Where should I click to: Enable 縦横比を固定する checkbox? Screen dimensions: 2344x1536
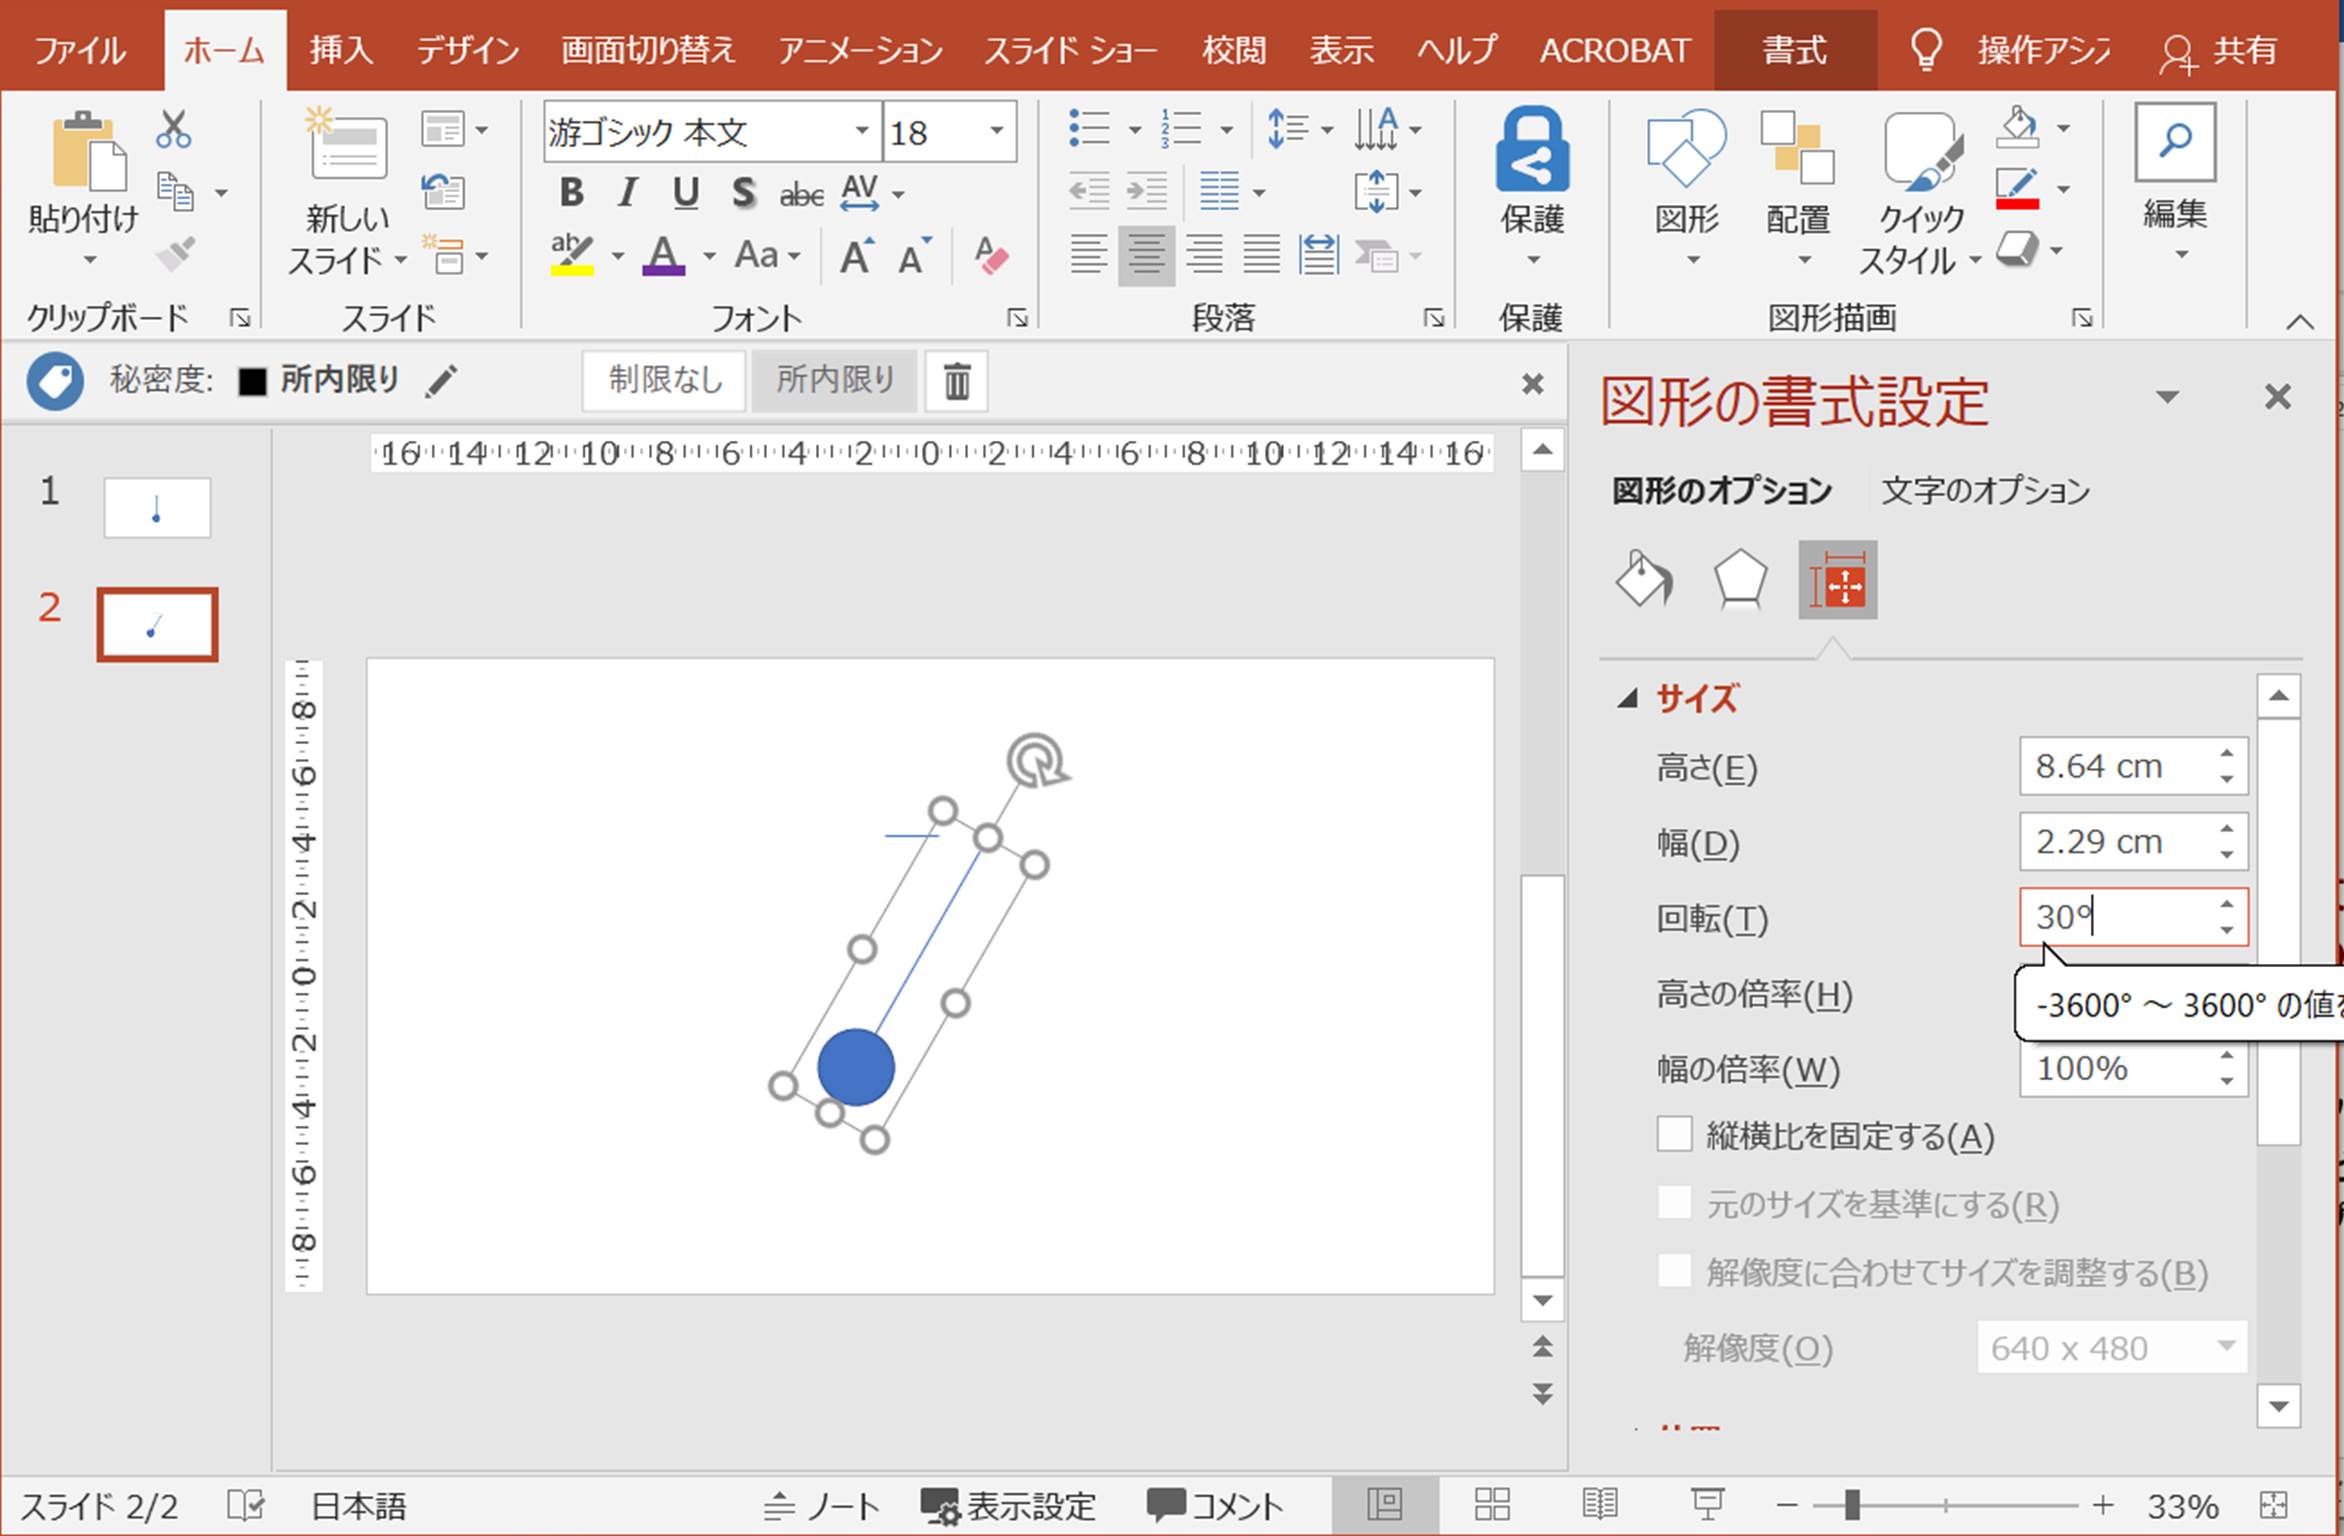pyautogui.click(x=1674, y=1135)
